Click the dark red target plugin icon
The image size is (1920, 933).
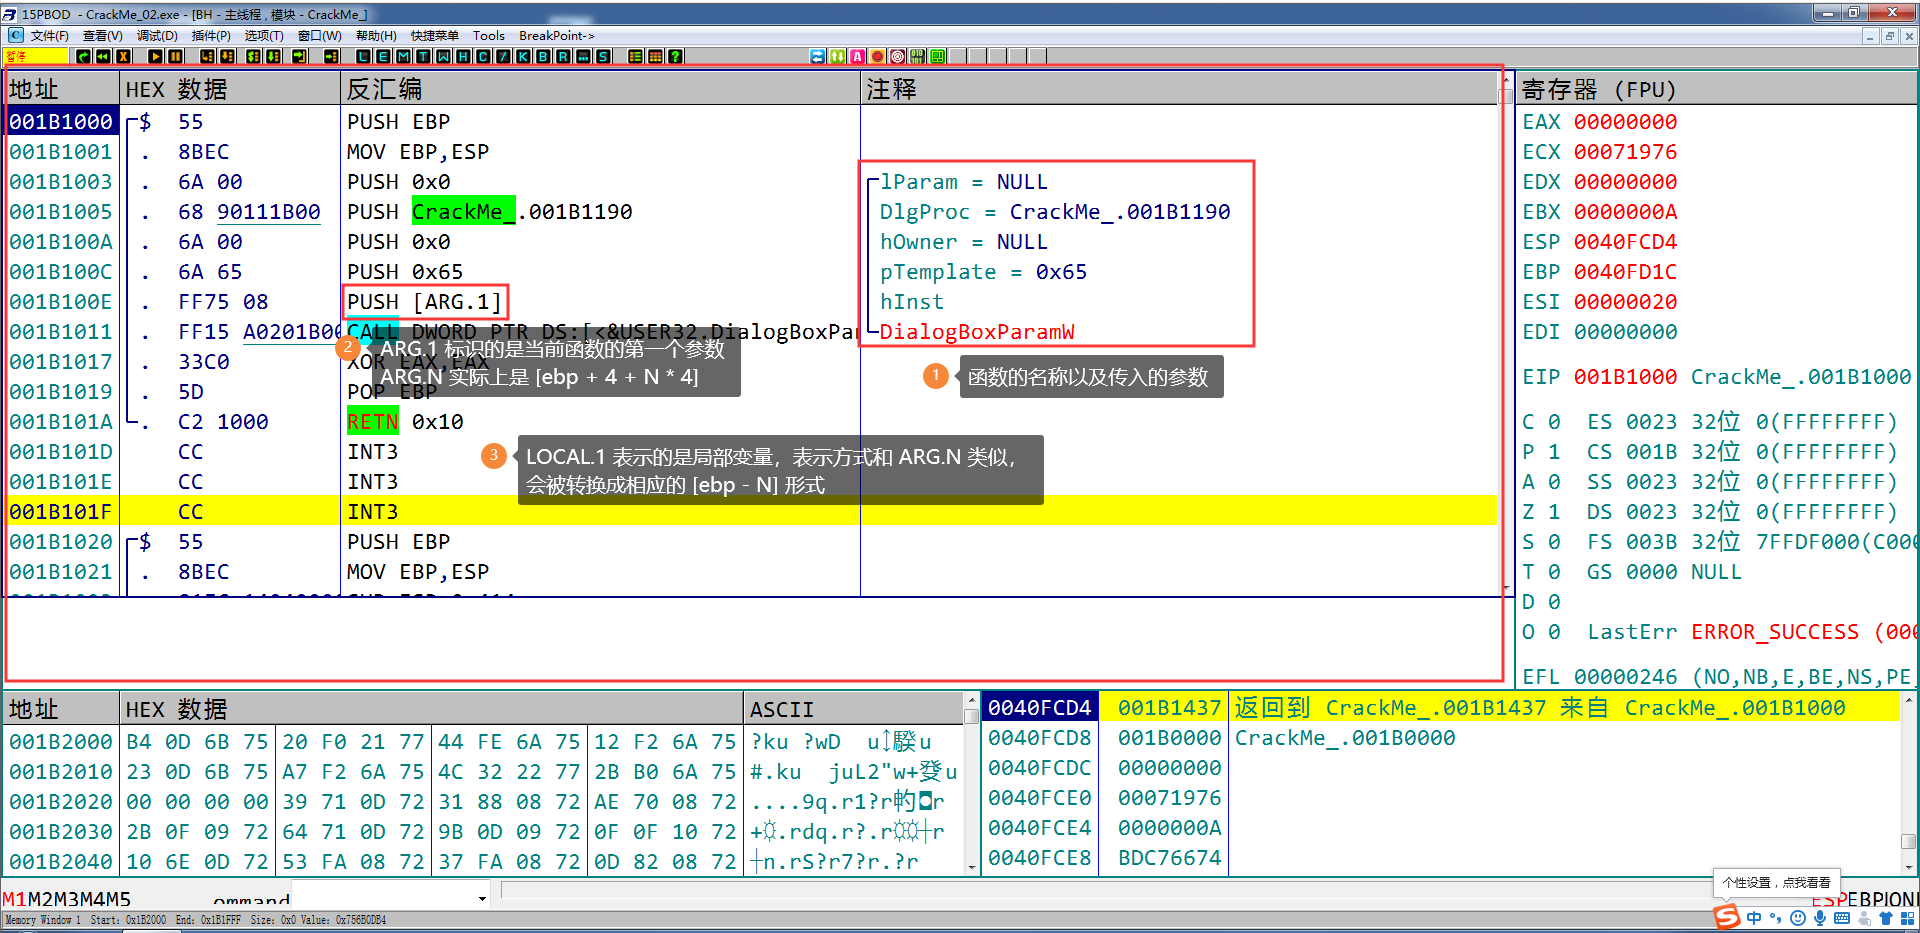coord(898,56)
